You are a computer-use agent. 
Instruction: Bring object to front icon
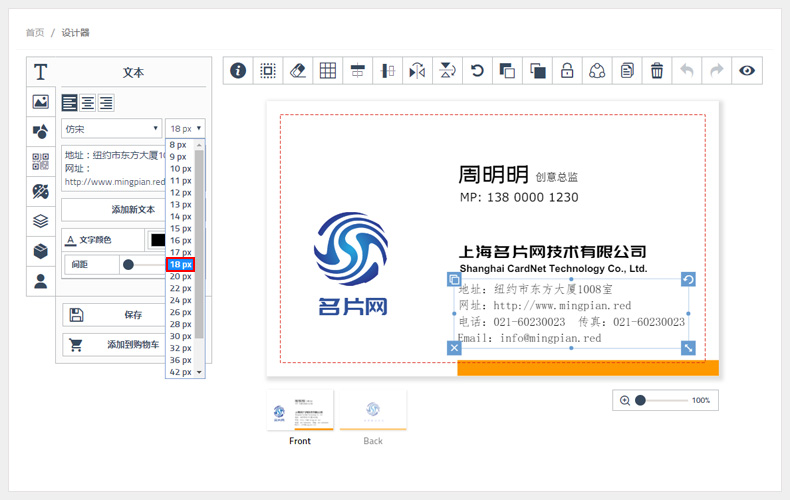tap(507, 71)
